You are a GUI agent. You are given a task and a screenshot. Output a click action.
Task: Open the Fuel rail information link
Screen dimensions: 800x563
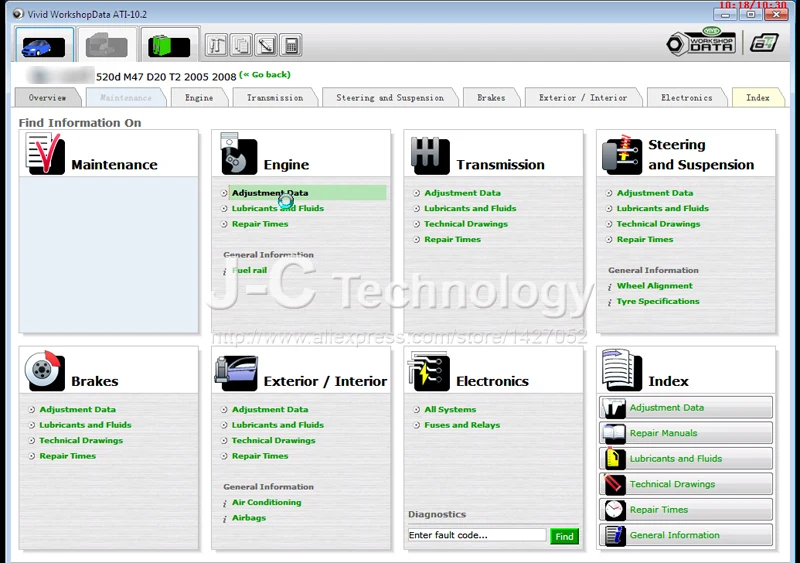[x=249, y=270]
